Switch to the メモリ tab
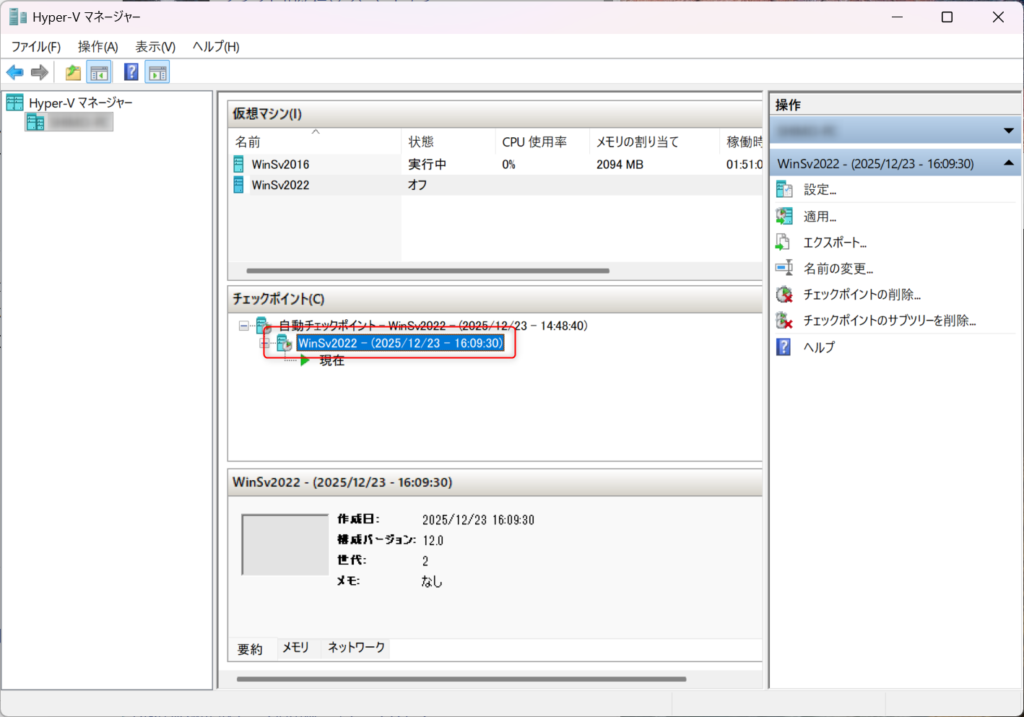Viewport: 1024px width, 717px height. pyautogui.click(x=295, y=648)
